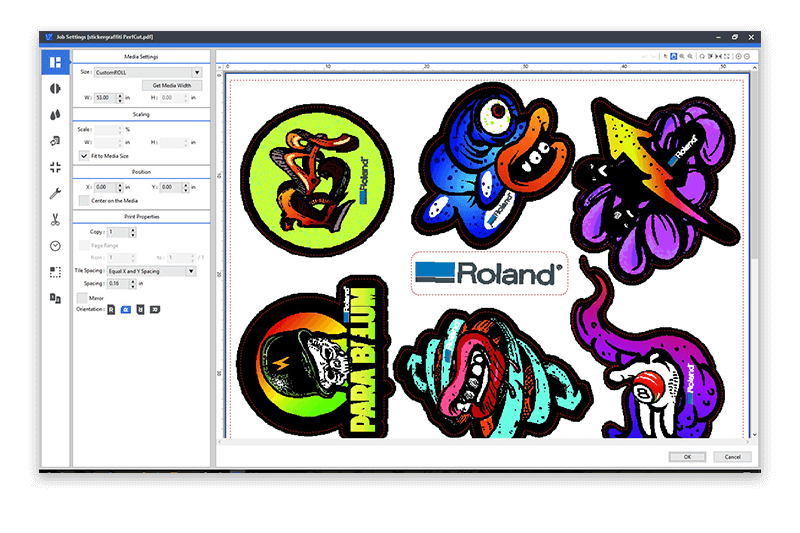Select the Roland logo sticker in preview
This screenshot has height=533, width=800.
489,272
